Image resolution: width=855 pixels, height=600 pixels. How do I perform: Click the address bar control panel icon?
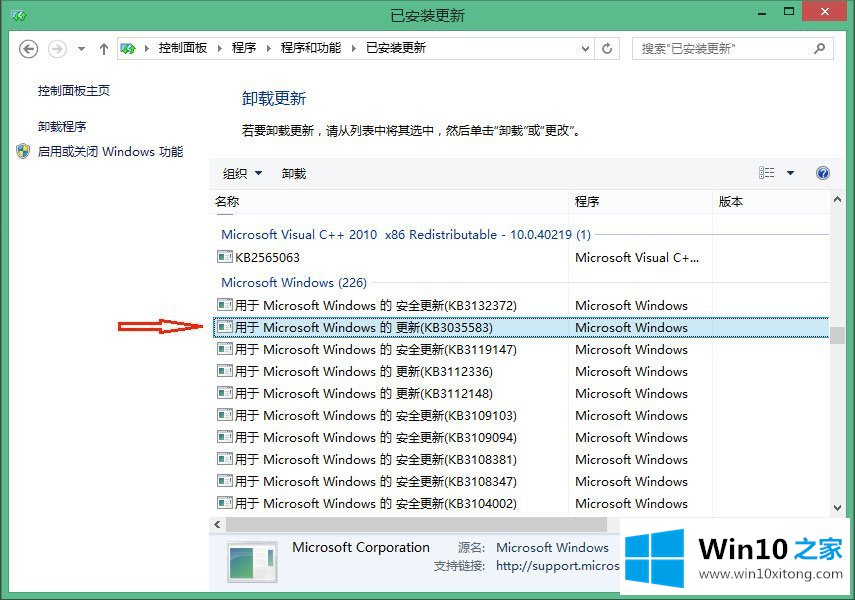128,49
